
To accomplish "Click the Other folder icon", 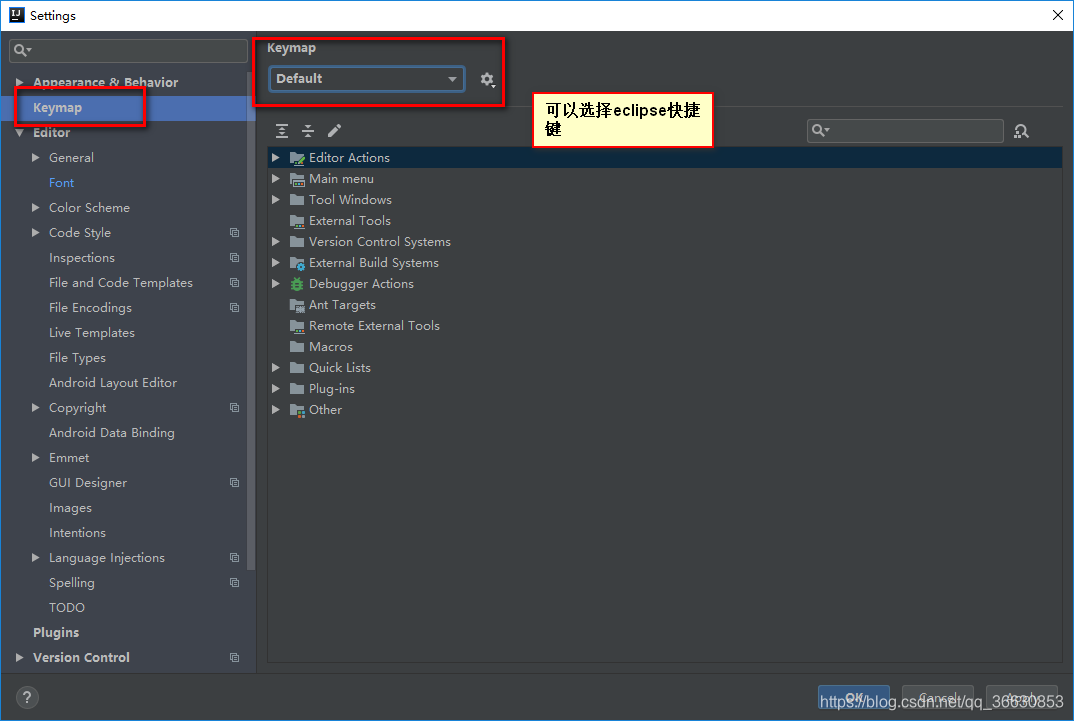I will [x=297, y=410].
